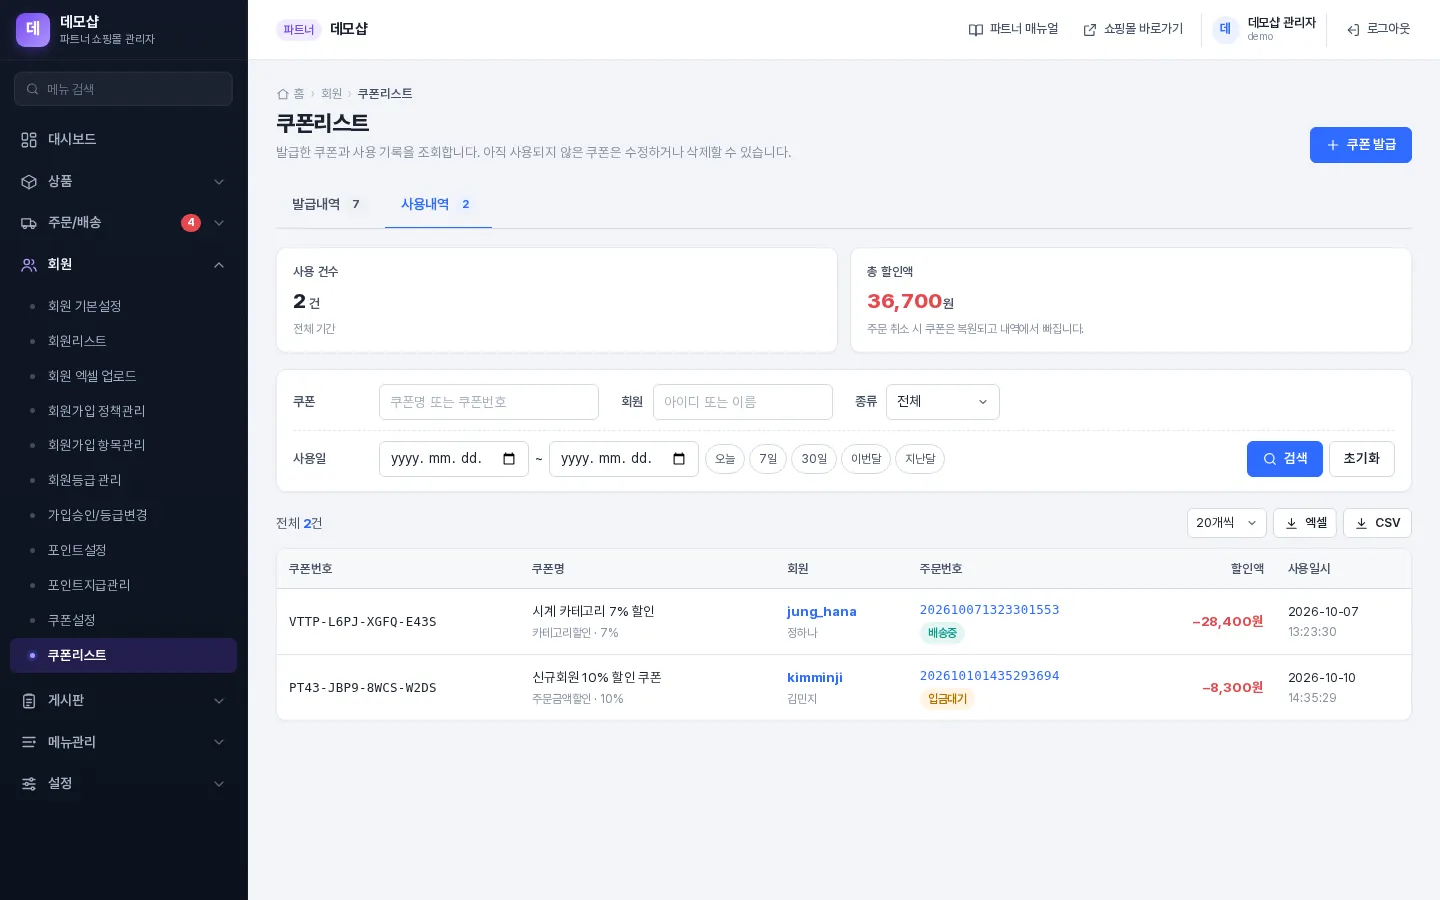Open order number 202610101435293694
The height and width of the screenshot is (900, 1440).
989,676
